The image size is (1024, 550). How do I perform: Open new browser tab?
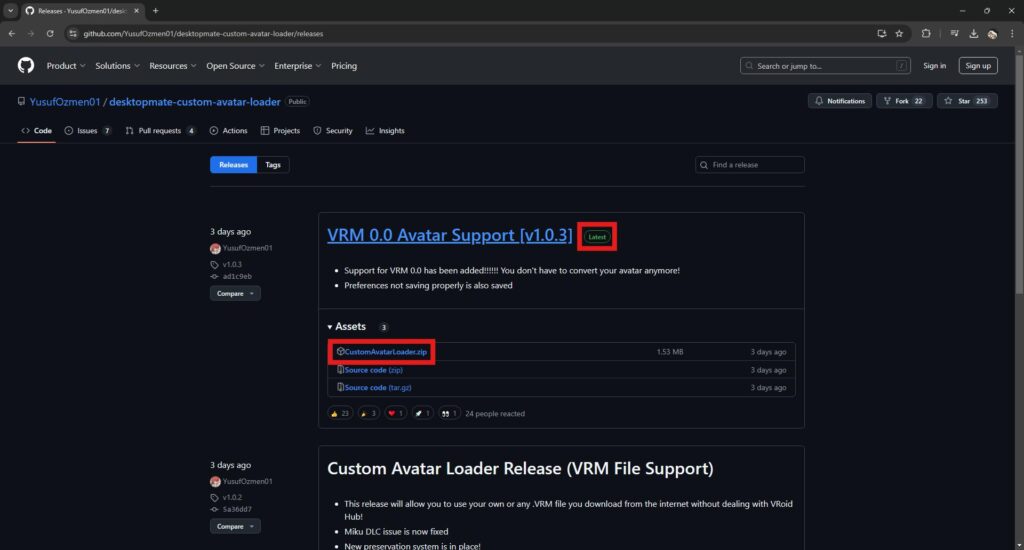click(155, 10)
